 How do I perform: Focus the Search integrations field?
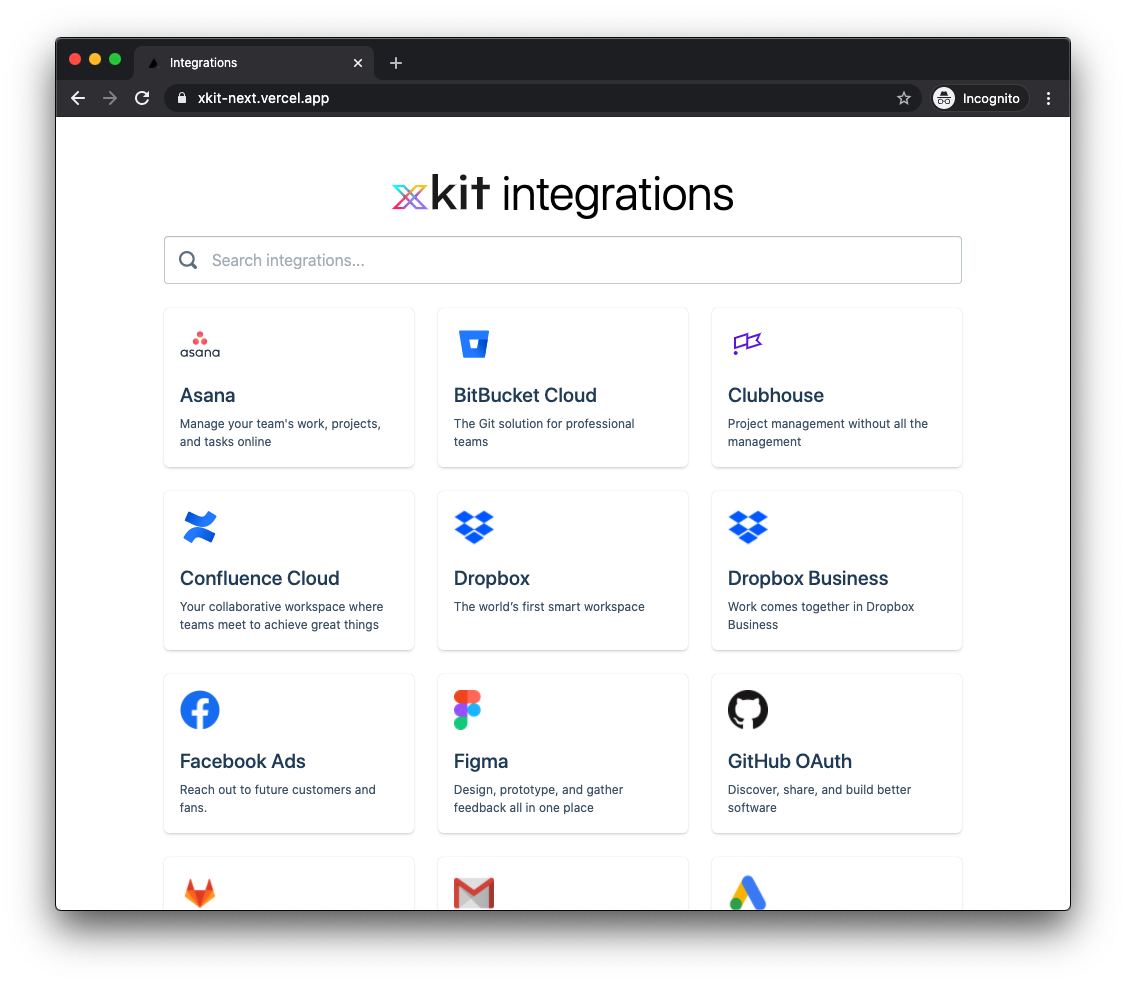click(x=563, y=260)
